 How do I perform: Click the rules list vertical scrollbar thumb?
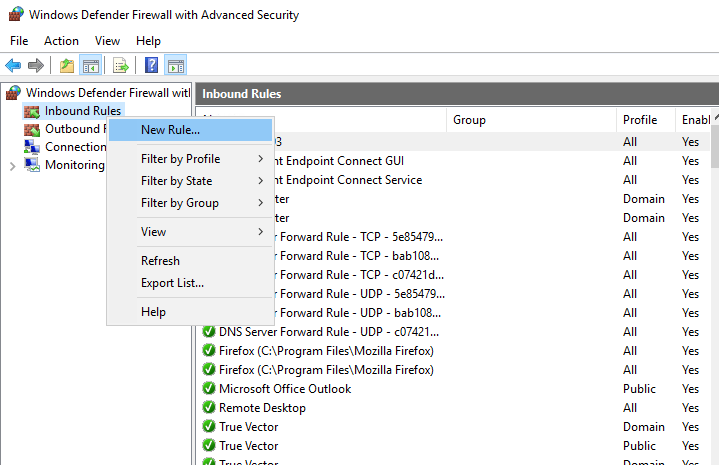pyautogui.click(x=715, y=146)
